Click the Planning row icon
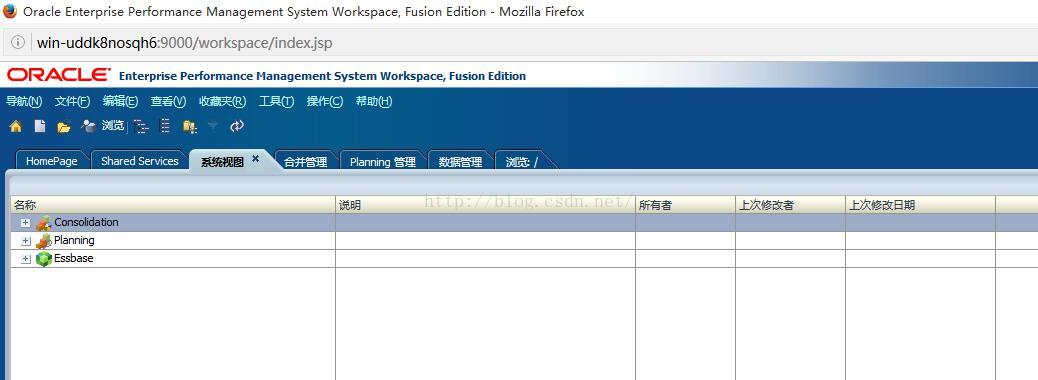This screenshot has height=380, width=1038. 44,241
